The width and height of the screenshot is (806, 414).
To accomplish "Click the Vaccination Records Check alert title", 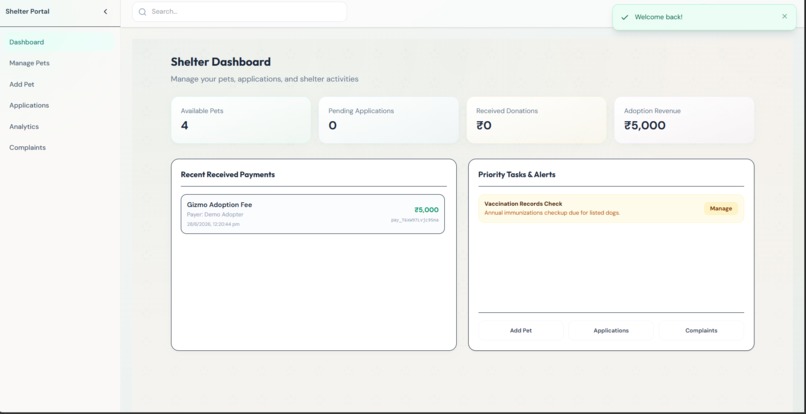I will coord(523,204).
